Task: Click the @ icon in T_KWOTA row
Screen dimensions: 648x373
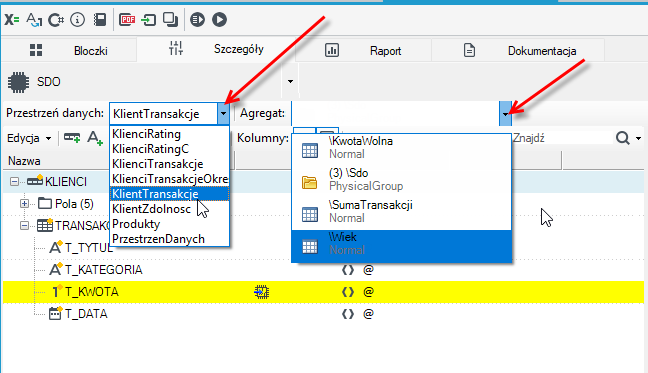Action: tap(368, 292)
